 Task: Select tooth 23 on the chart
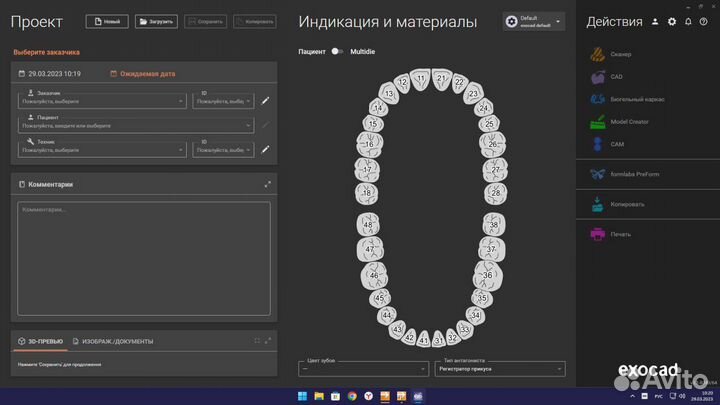coord(473,94)
